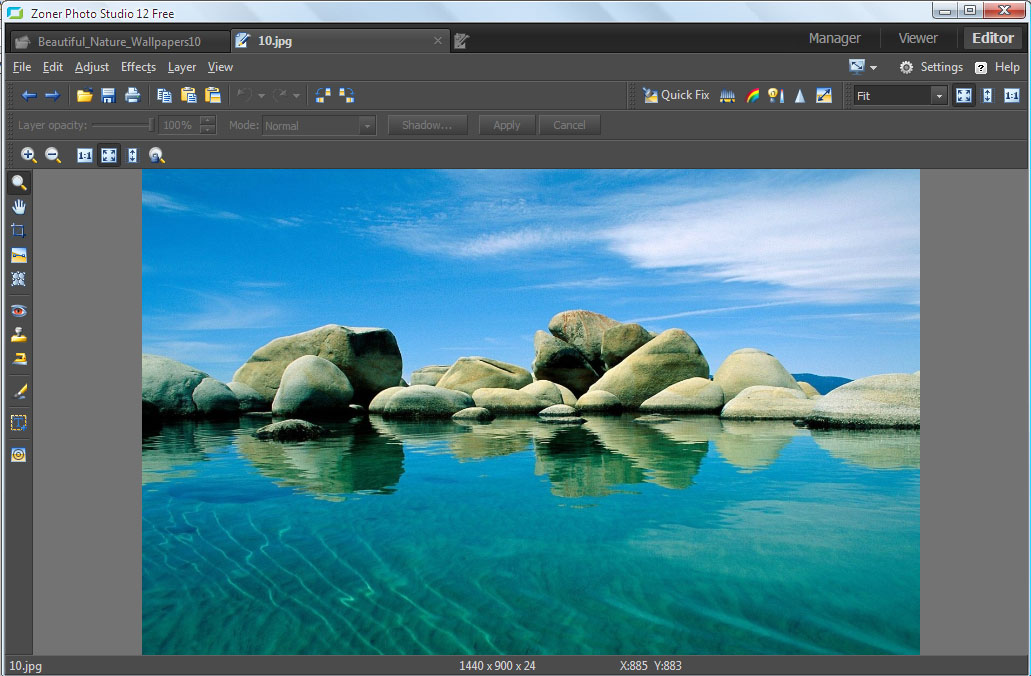This screenshot has height=676, width=1031.
Task: Select the Iron smoothing tool
Action: coord(18,359)
